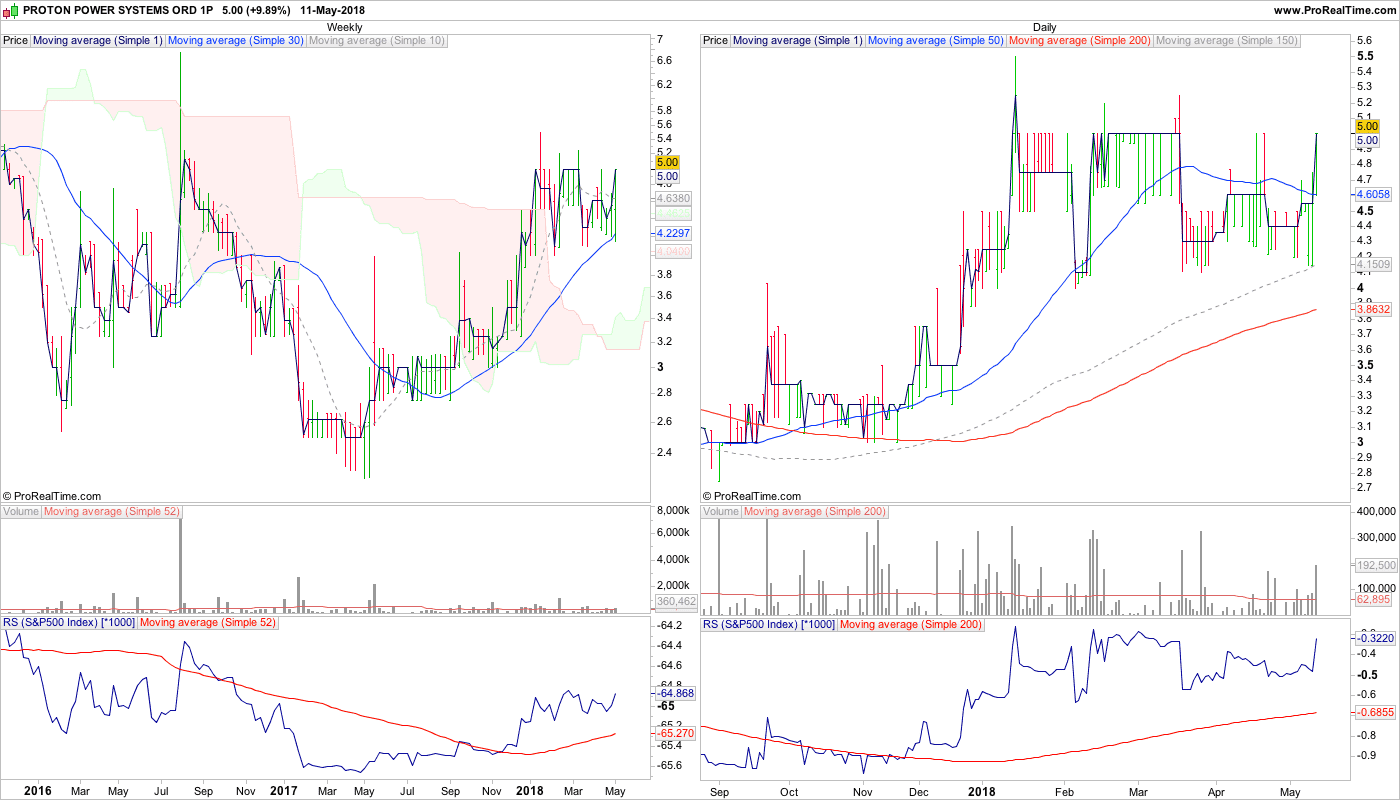Viewport: 1400px width, 800px height.
Task: Click the -64.868 relative strength value tag
Action: pos(674,693)
